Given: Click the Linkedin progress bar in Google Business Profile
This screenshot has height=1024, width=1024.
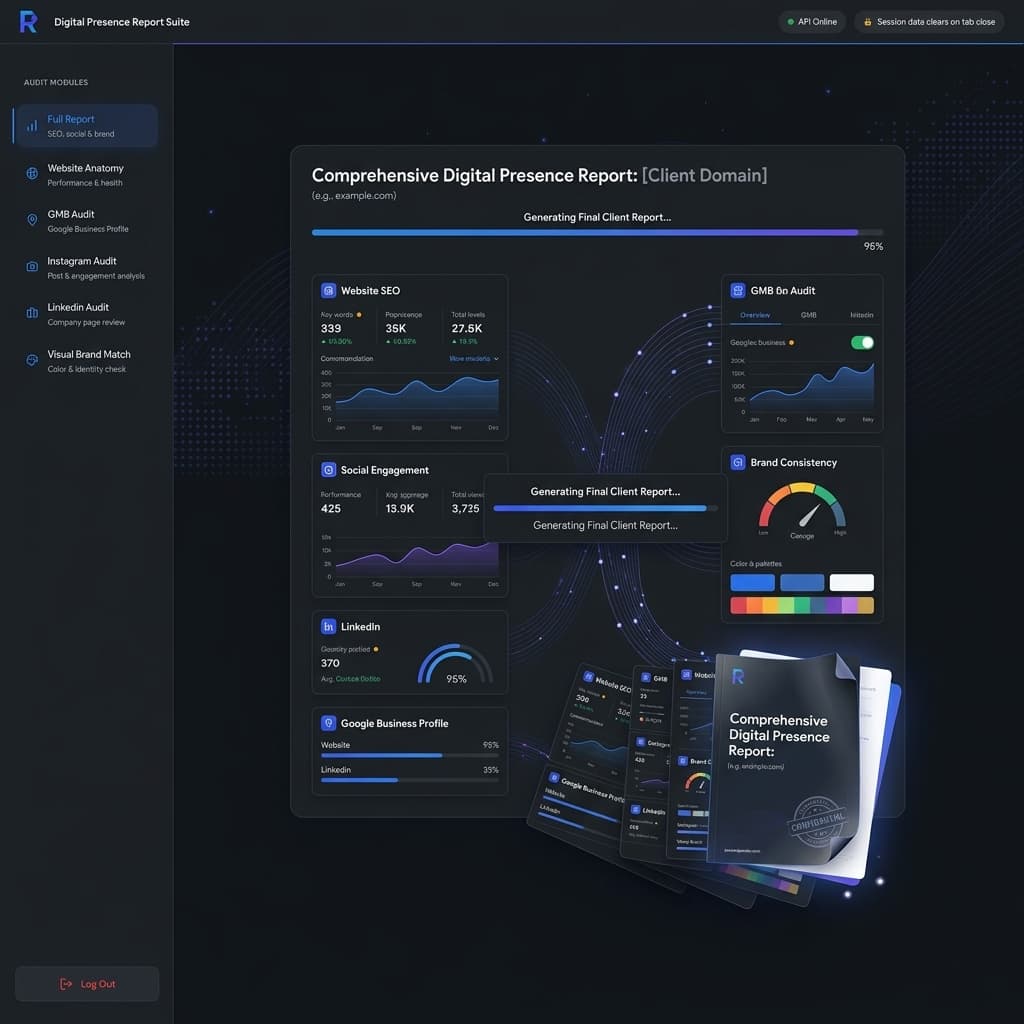Looking at the screenshot, I should (409, 780).
